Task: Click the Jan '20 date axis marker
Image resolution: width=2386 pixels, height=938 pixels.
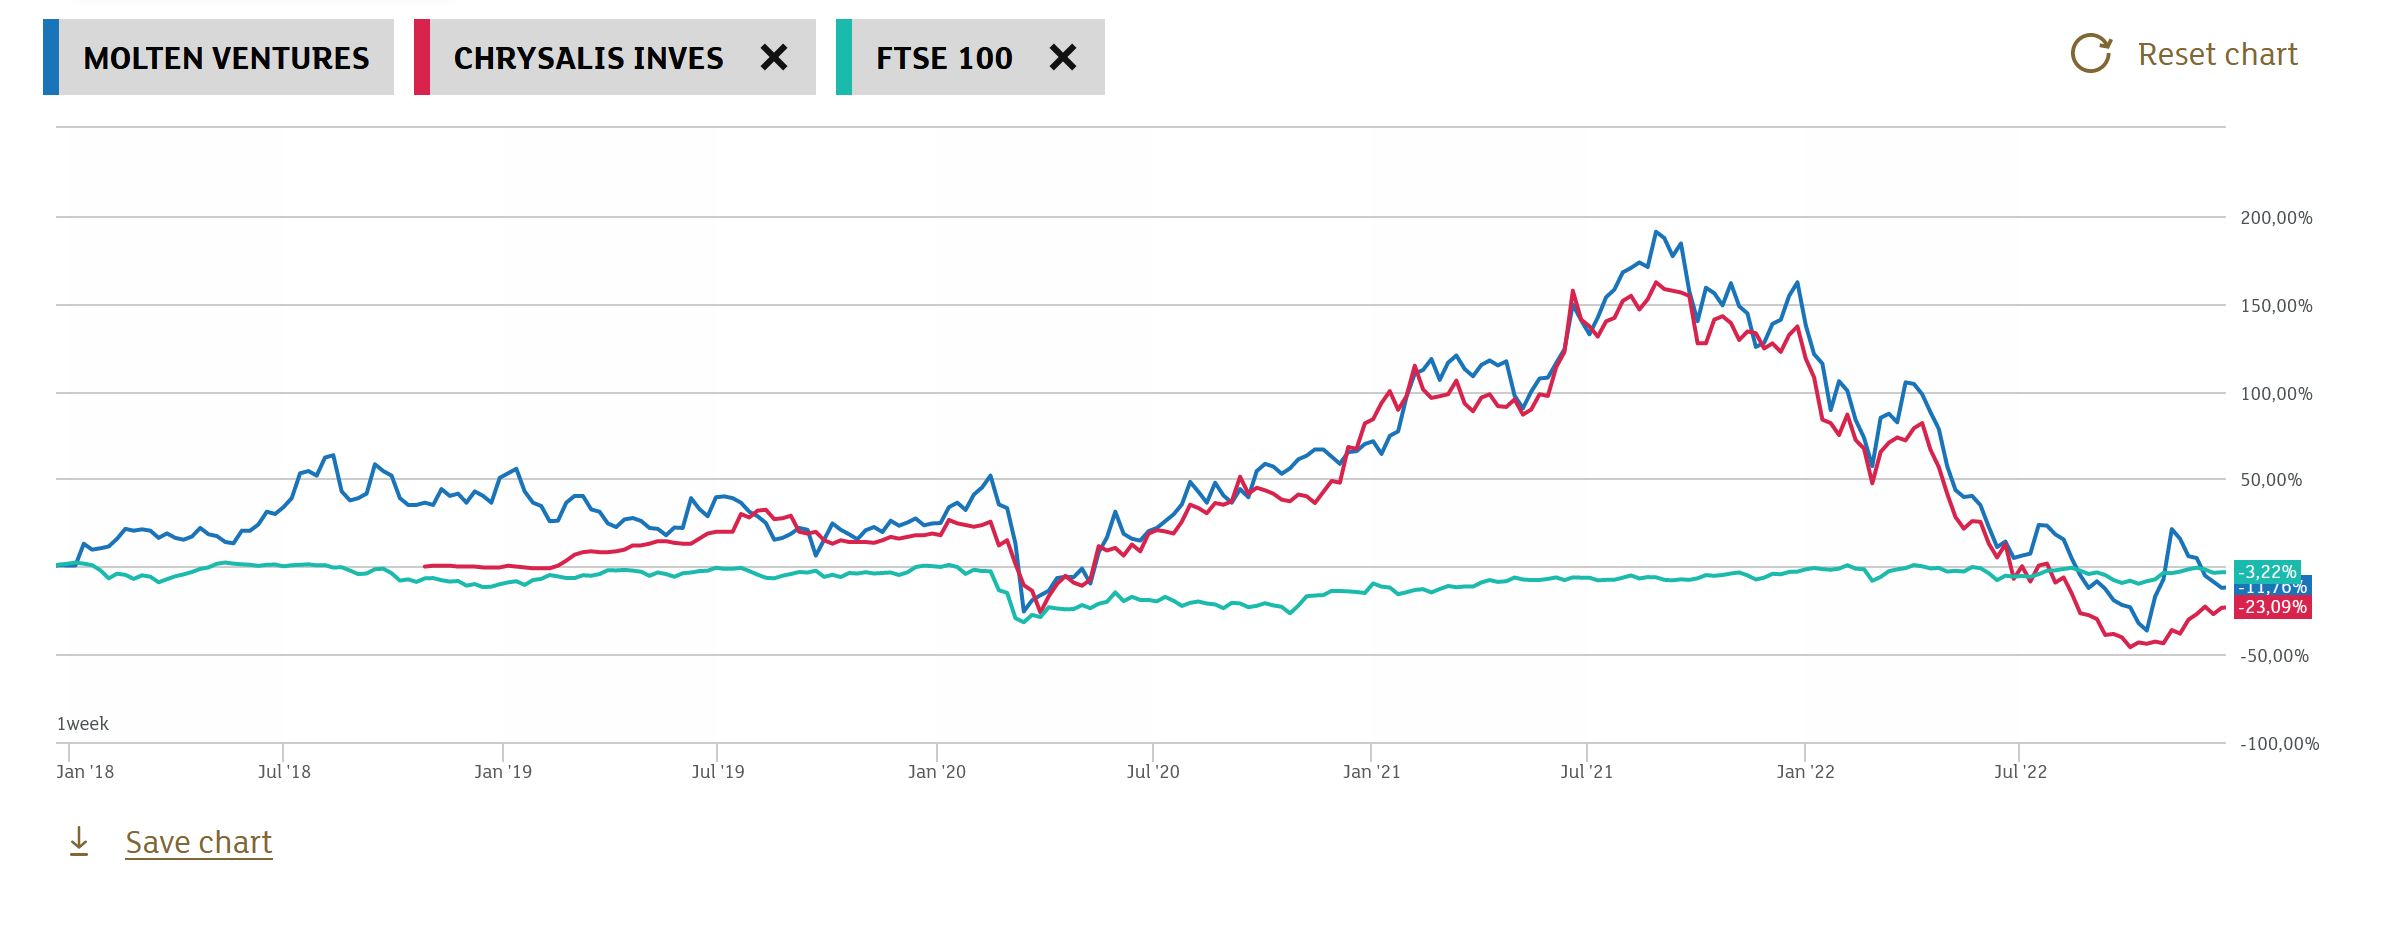Action: point(937,771)
